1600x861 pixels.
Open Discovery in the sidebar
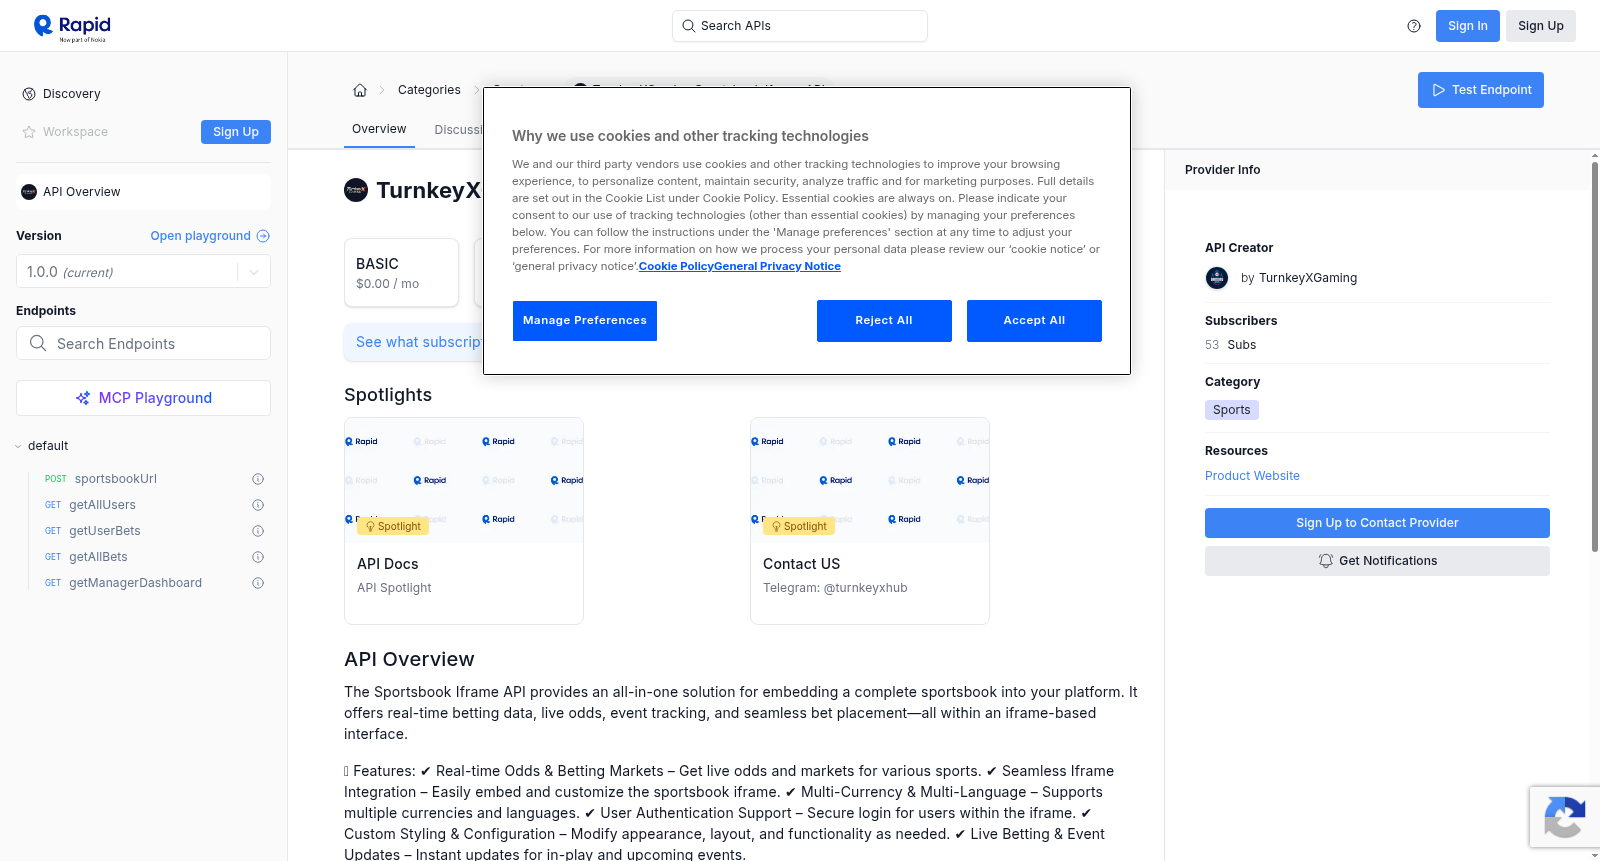point(72,94)
